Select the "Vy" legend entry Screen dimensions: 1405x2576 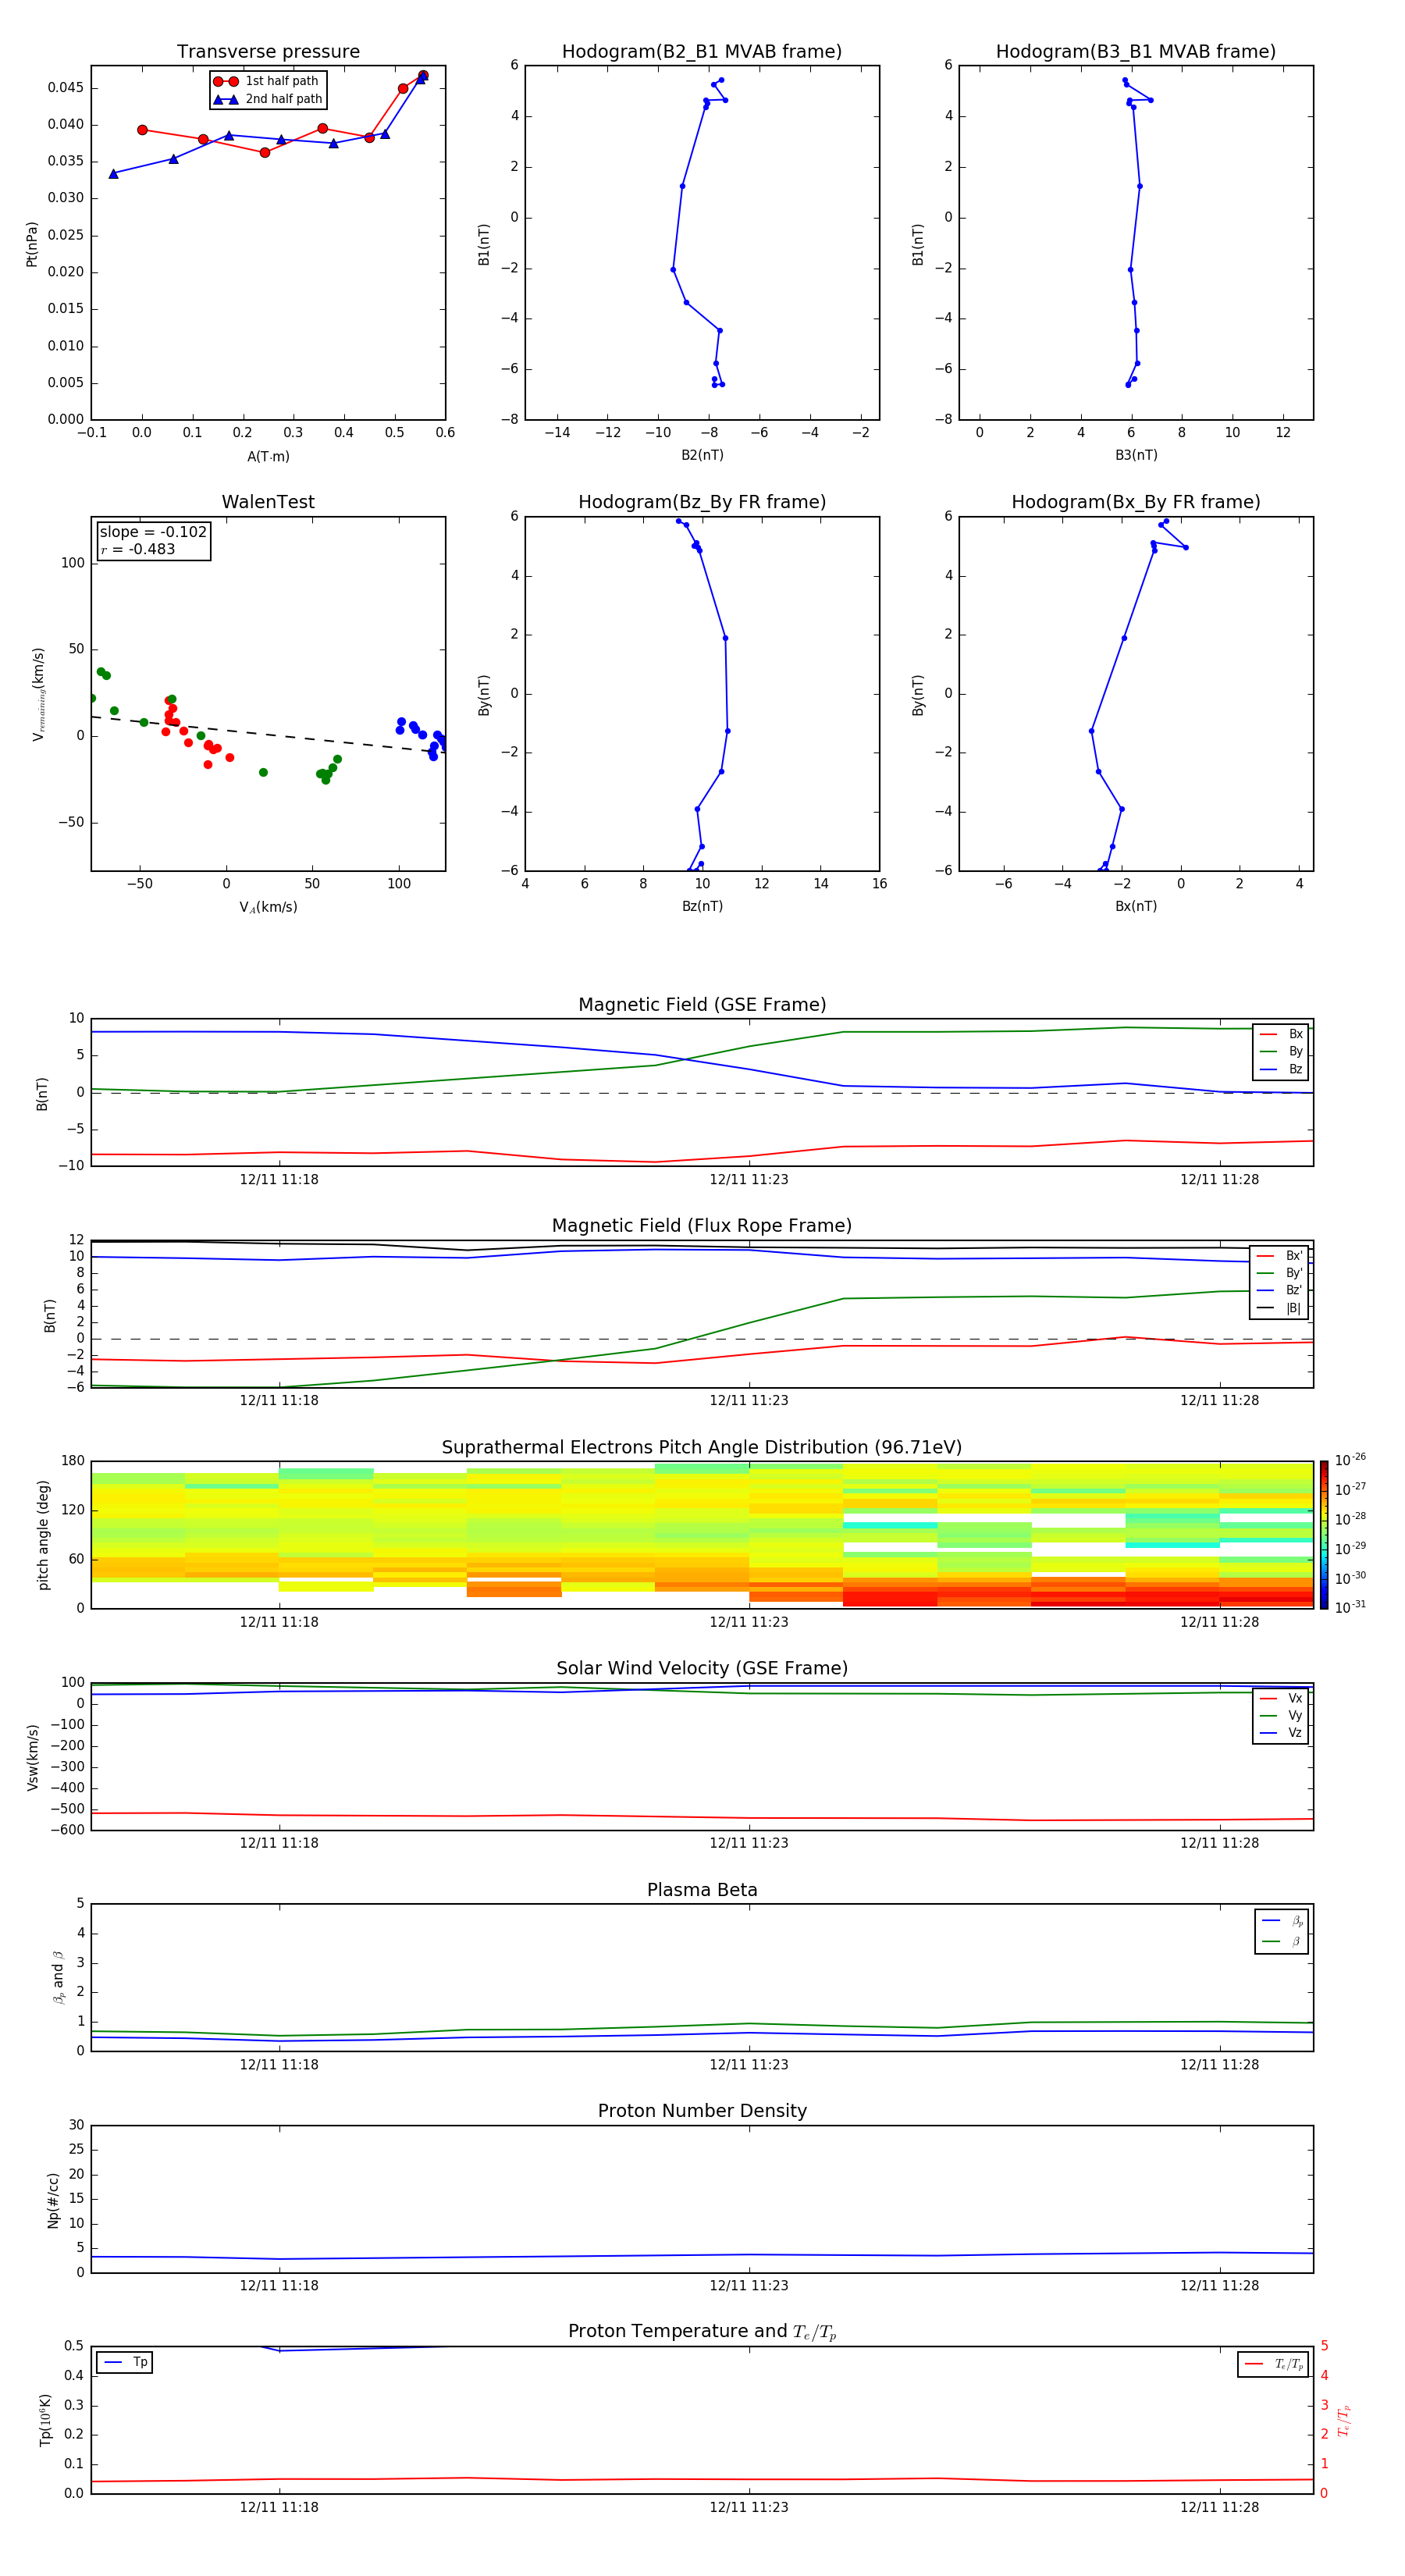click(1281, 1716)
